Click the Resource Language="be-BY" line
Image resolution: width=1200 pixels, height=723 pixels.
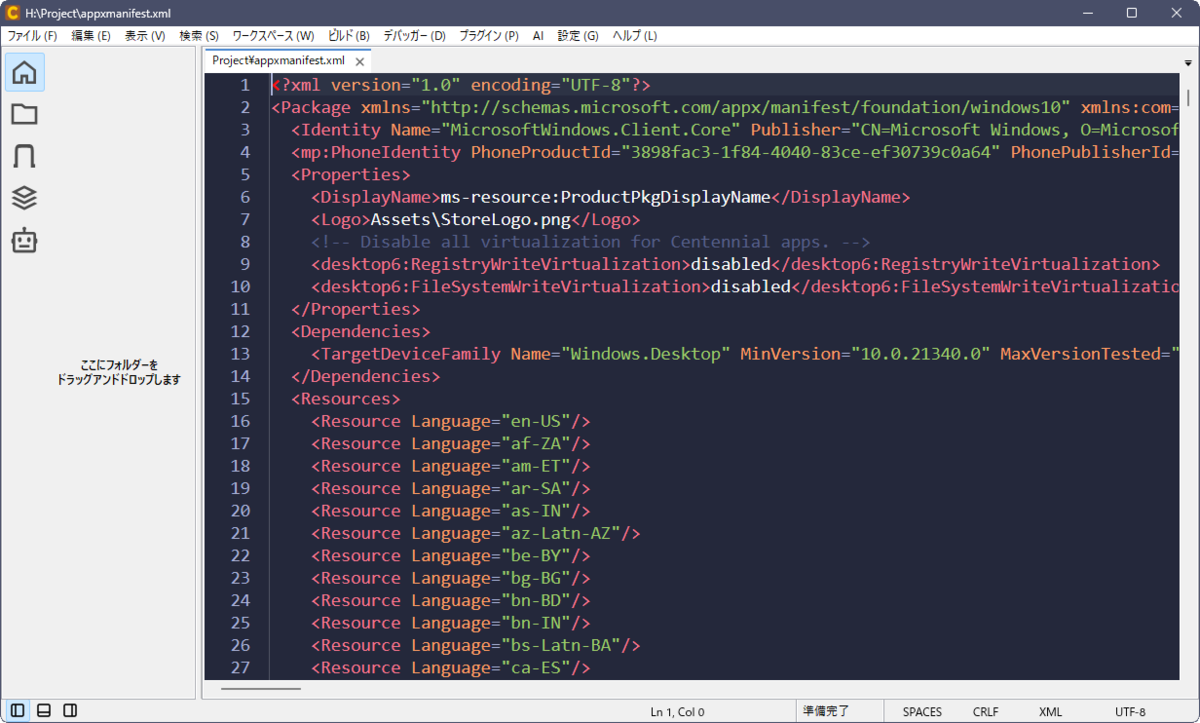[x=451, y=556]
